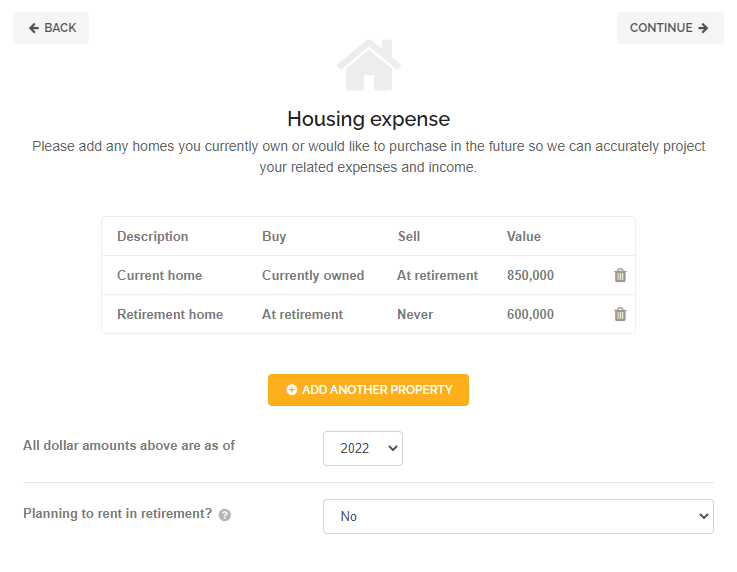Select the Current home description cell
Image resolution: width=737 pixels, height=572 pixels.
pos(159,275)
